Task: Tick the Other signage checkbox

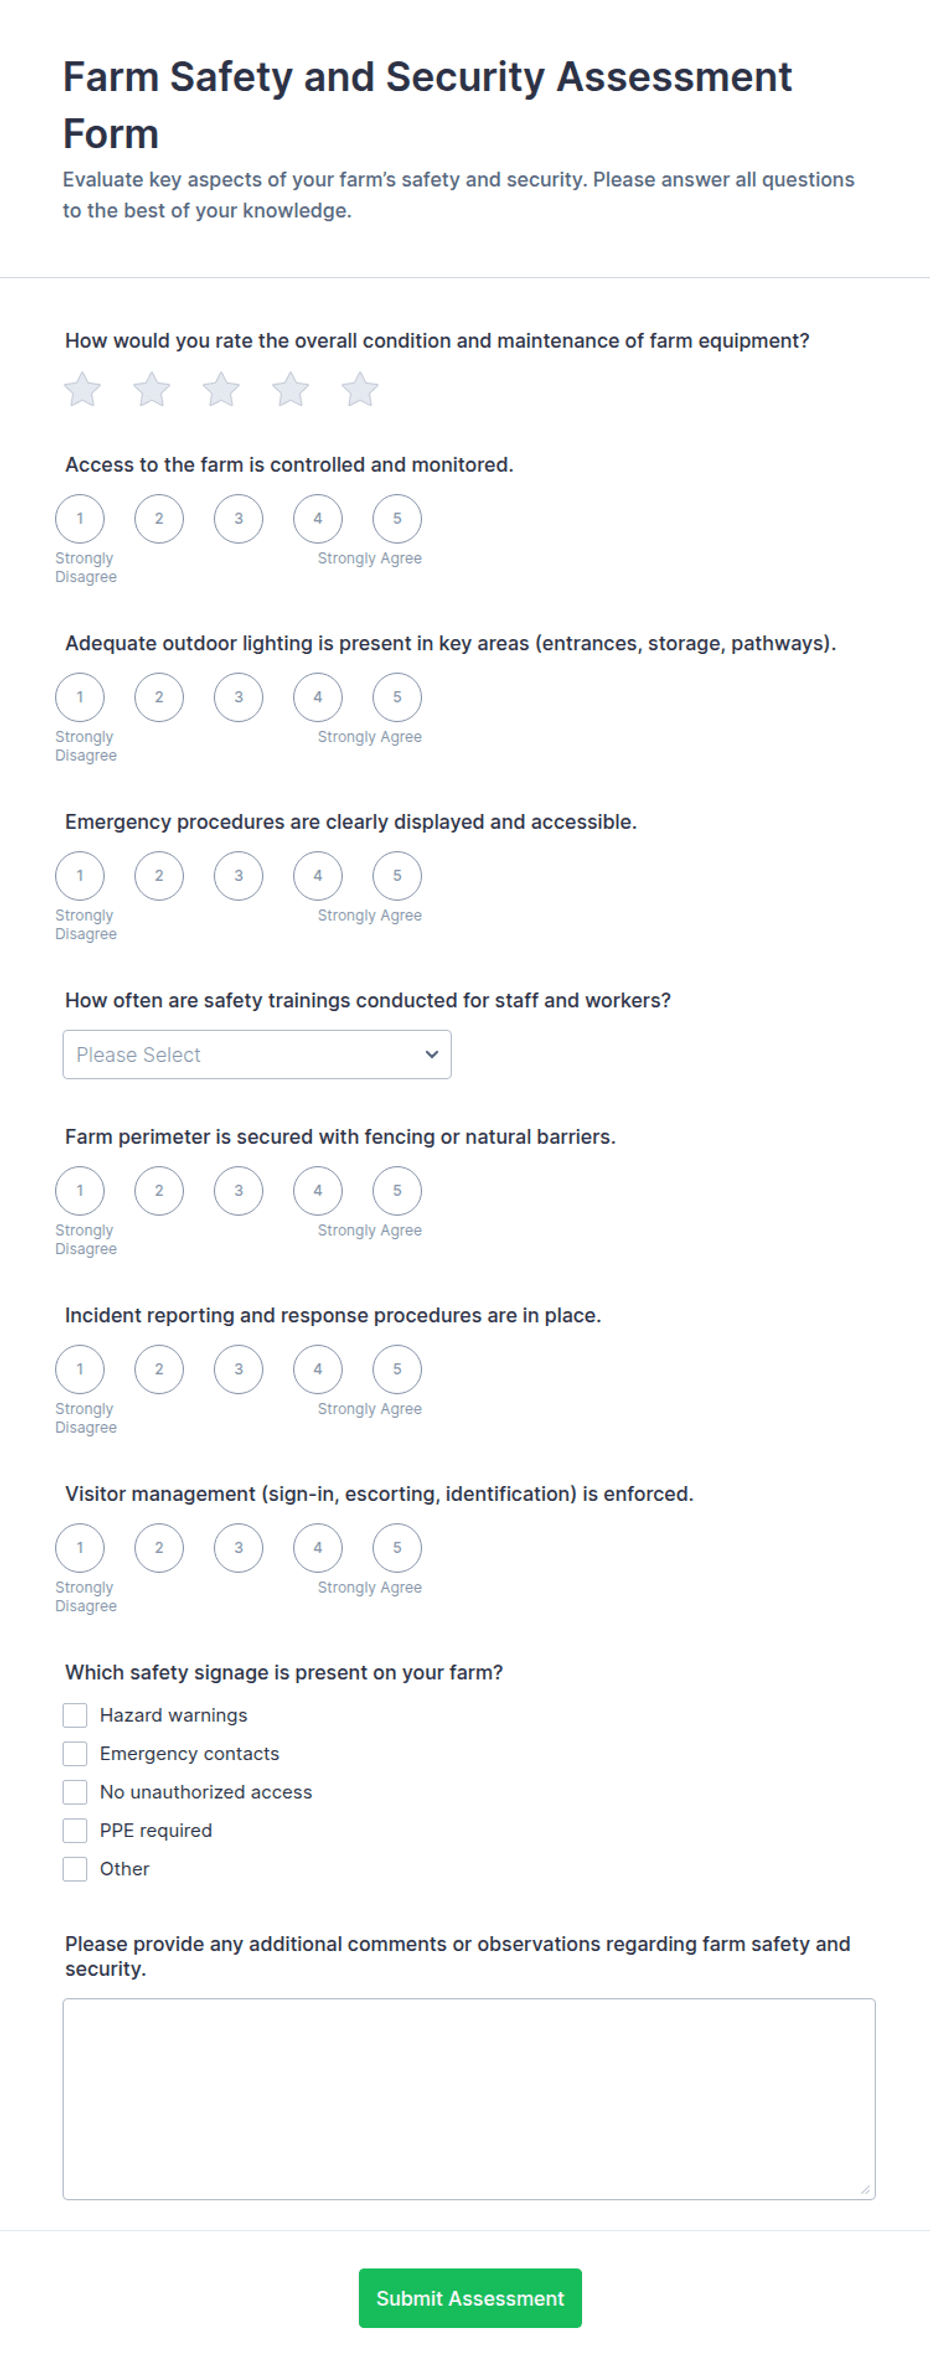Action: (75, 1870)
